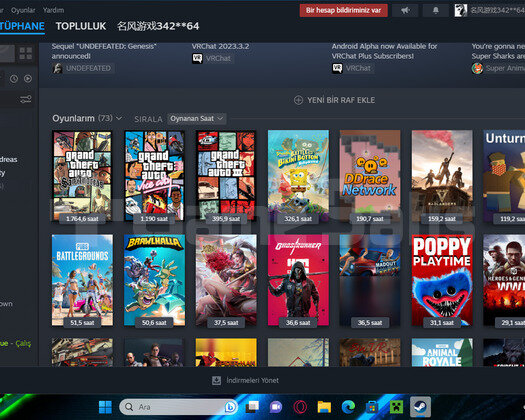
Task: Click the 326,1 saat playtime label
Action: [x=298, y=219]
